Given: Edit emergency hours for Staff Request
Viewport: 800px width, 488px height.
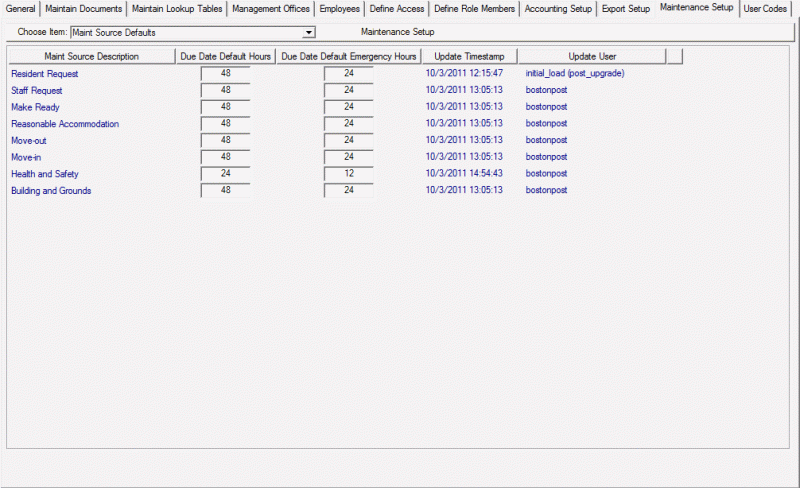Looking at the screenshot, I should pyautogui.click(x=348, y=90).
